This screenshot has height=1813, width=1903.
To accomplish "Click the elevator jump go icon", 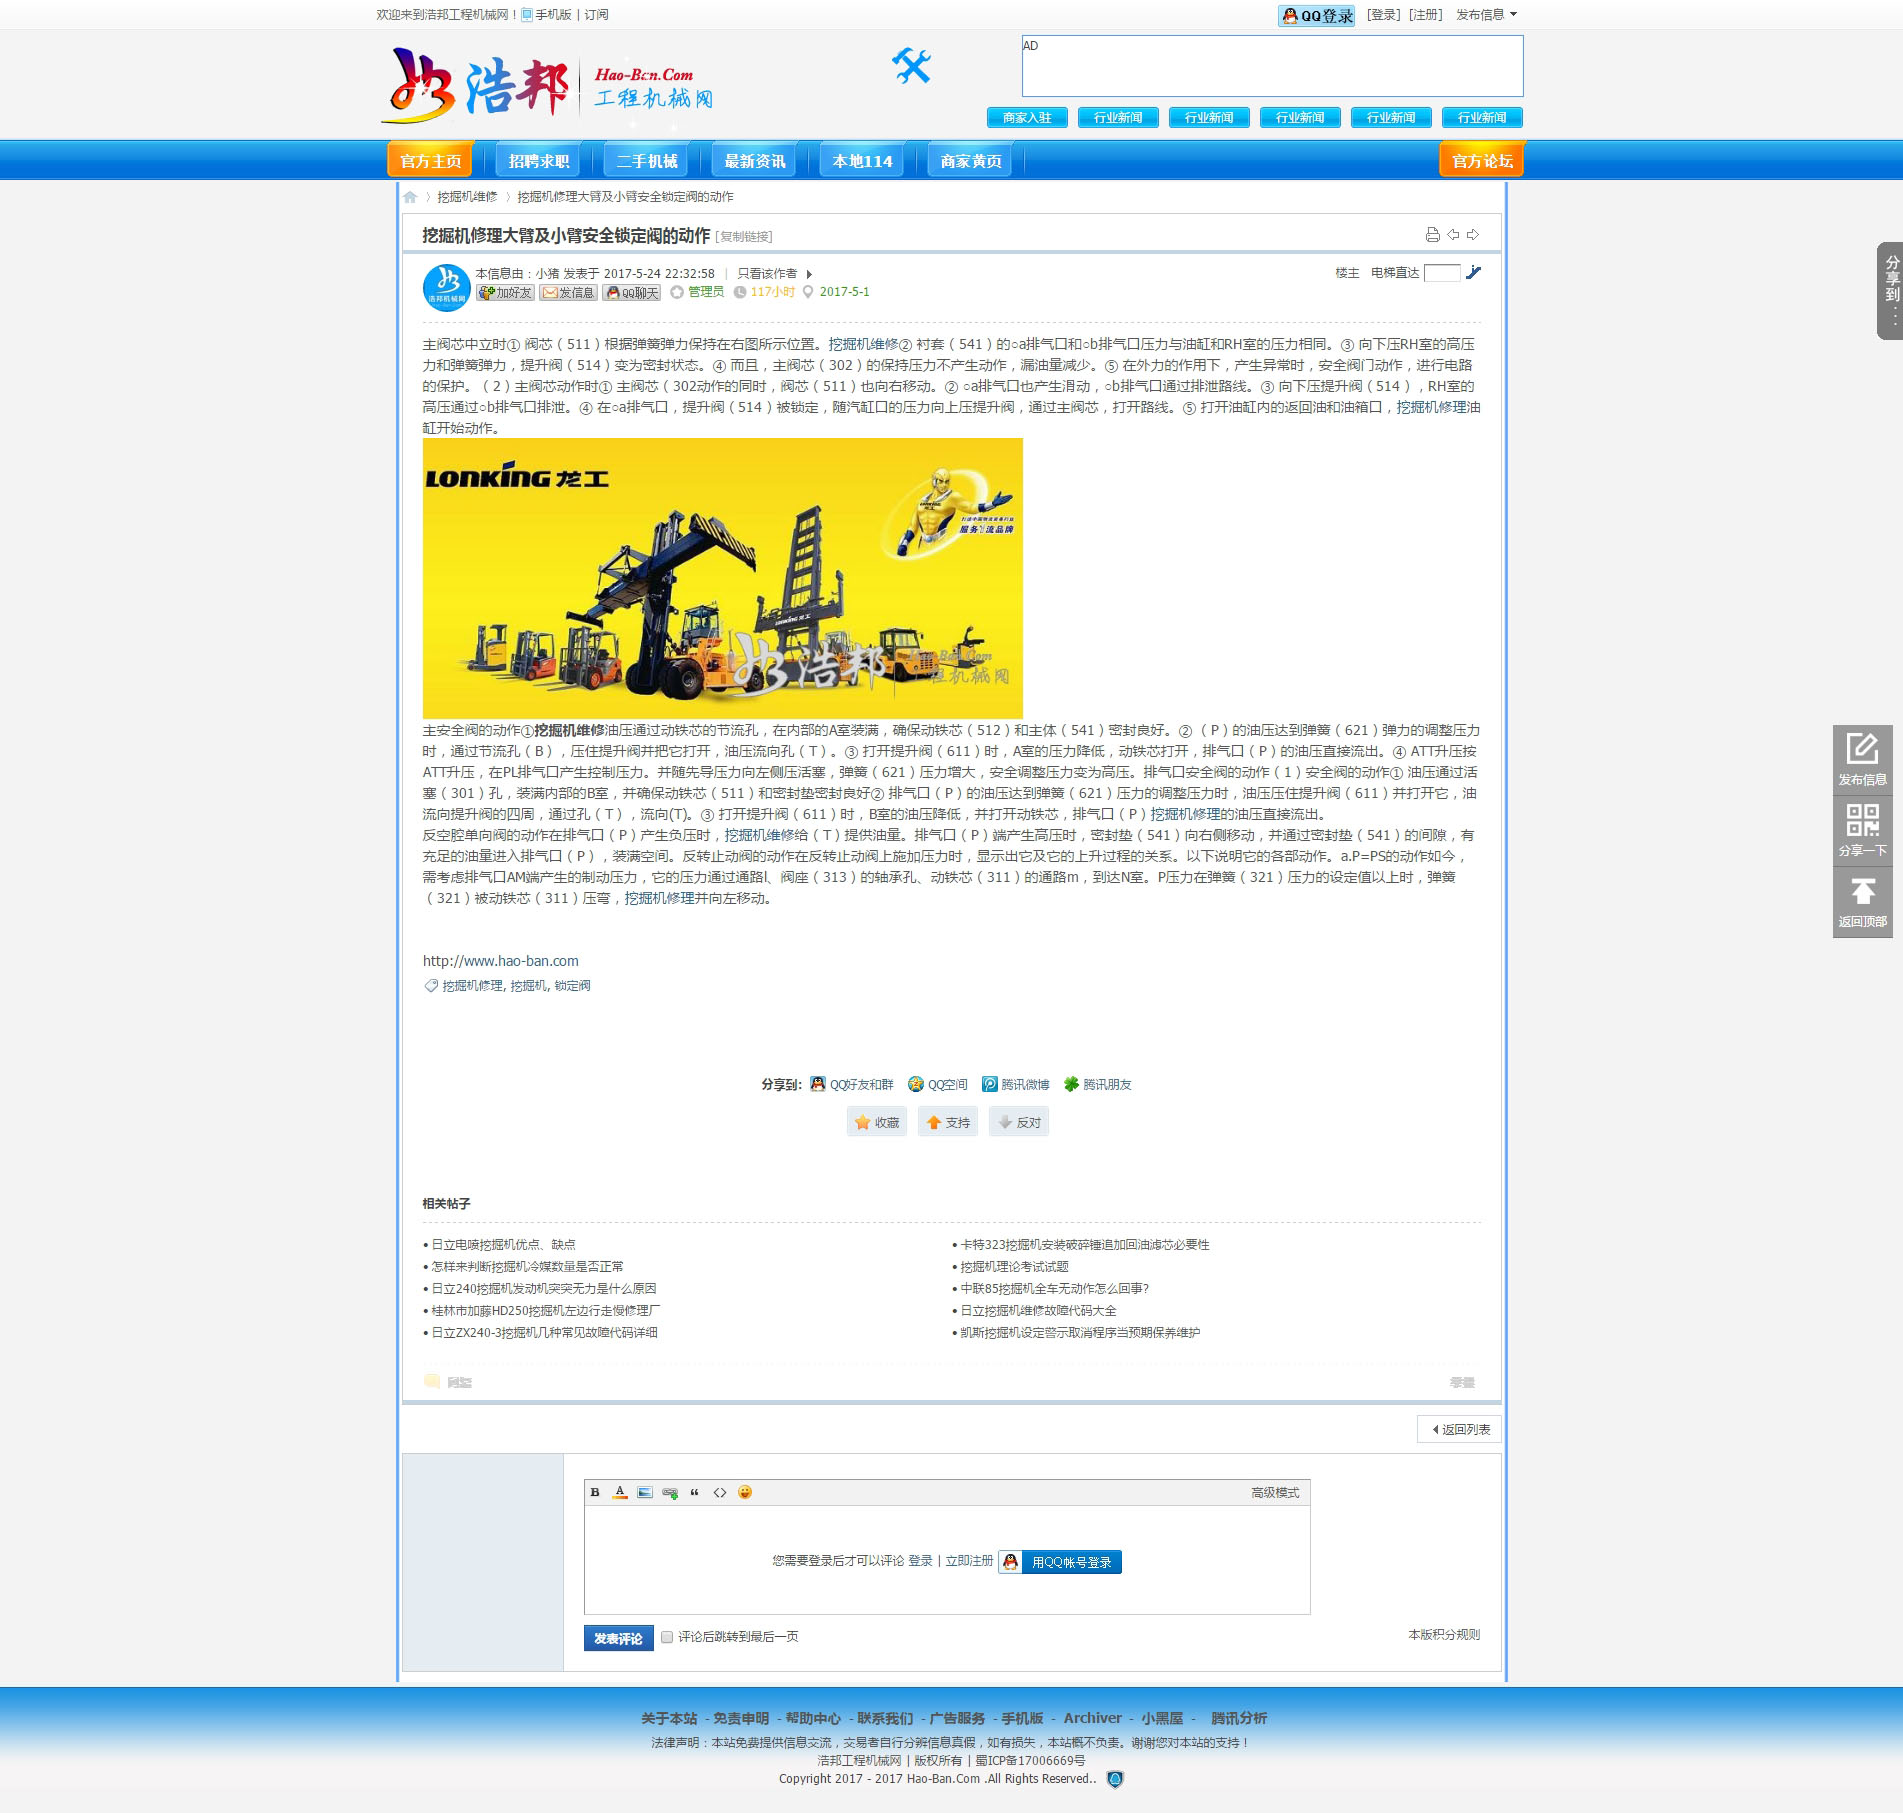I will tap(1473, 272).
